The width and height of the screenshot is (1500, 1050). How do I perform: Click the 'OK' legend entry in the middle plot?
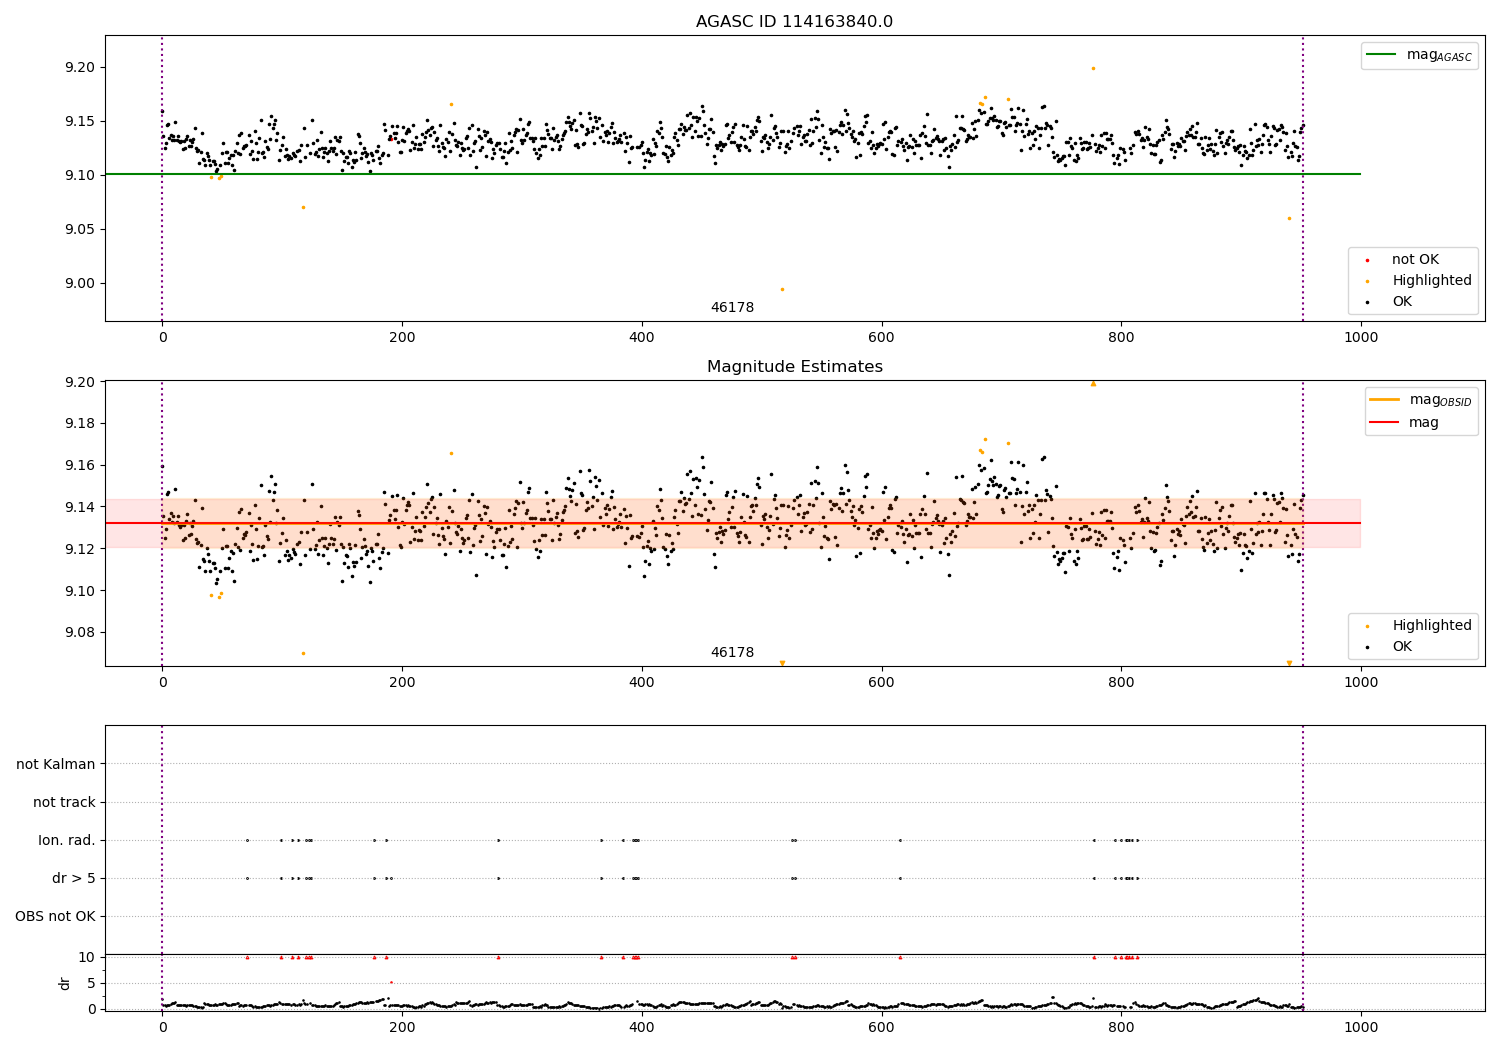click(x=1402, y=647)
